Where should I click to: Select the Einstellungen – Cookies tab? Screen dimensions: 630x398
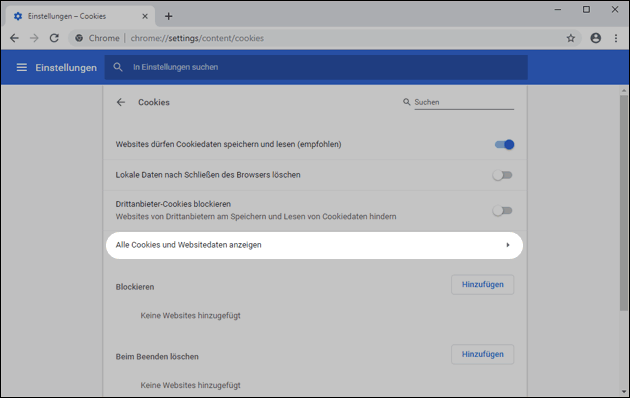80,16
